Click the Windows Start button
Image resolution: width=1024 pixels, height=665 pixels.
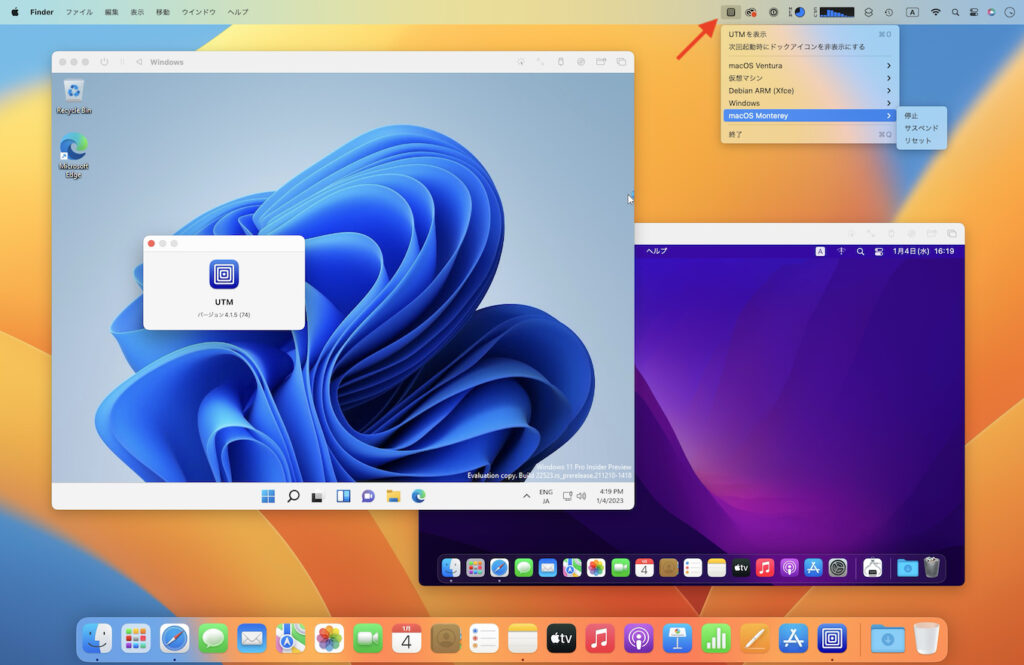tap(268, 494)
